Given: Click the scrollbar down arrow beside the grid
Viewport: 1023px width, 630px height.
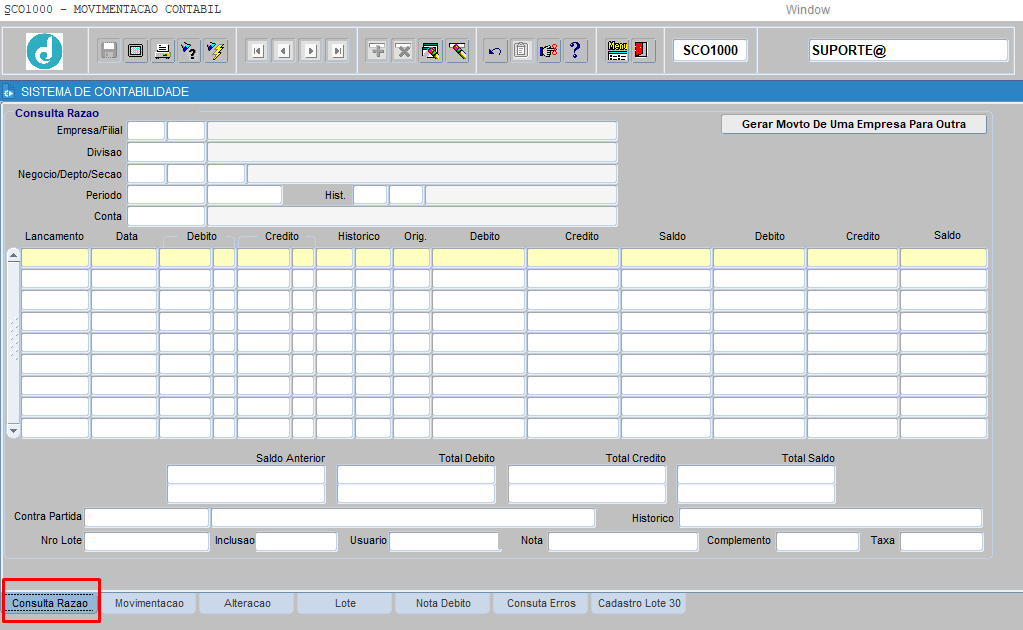Looking at the screenshot, I should (x=13, y=430).
